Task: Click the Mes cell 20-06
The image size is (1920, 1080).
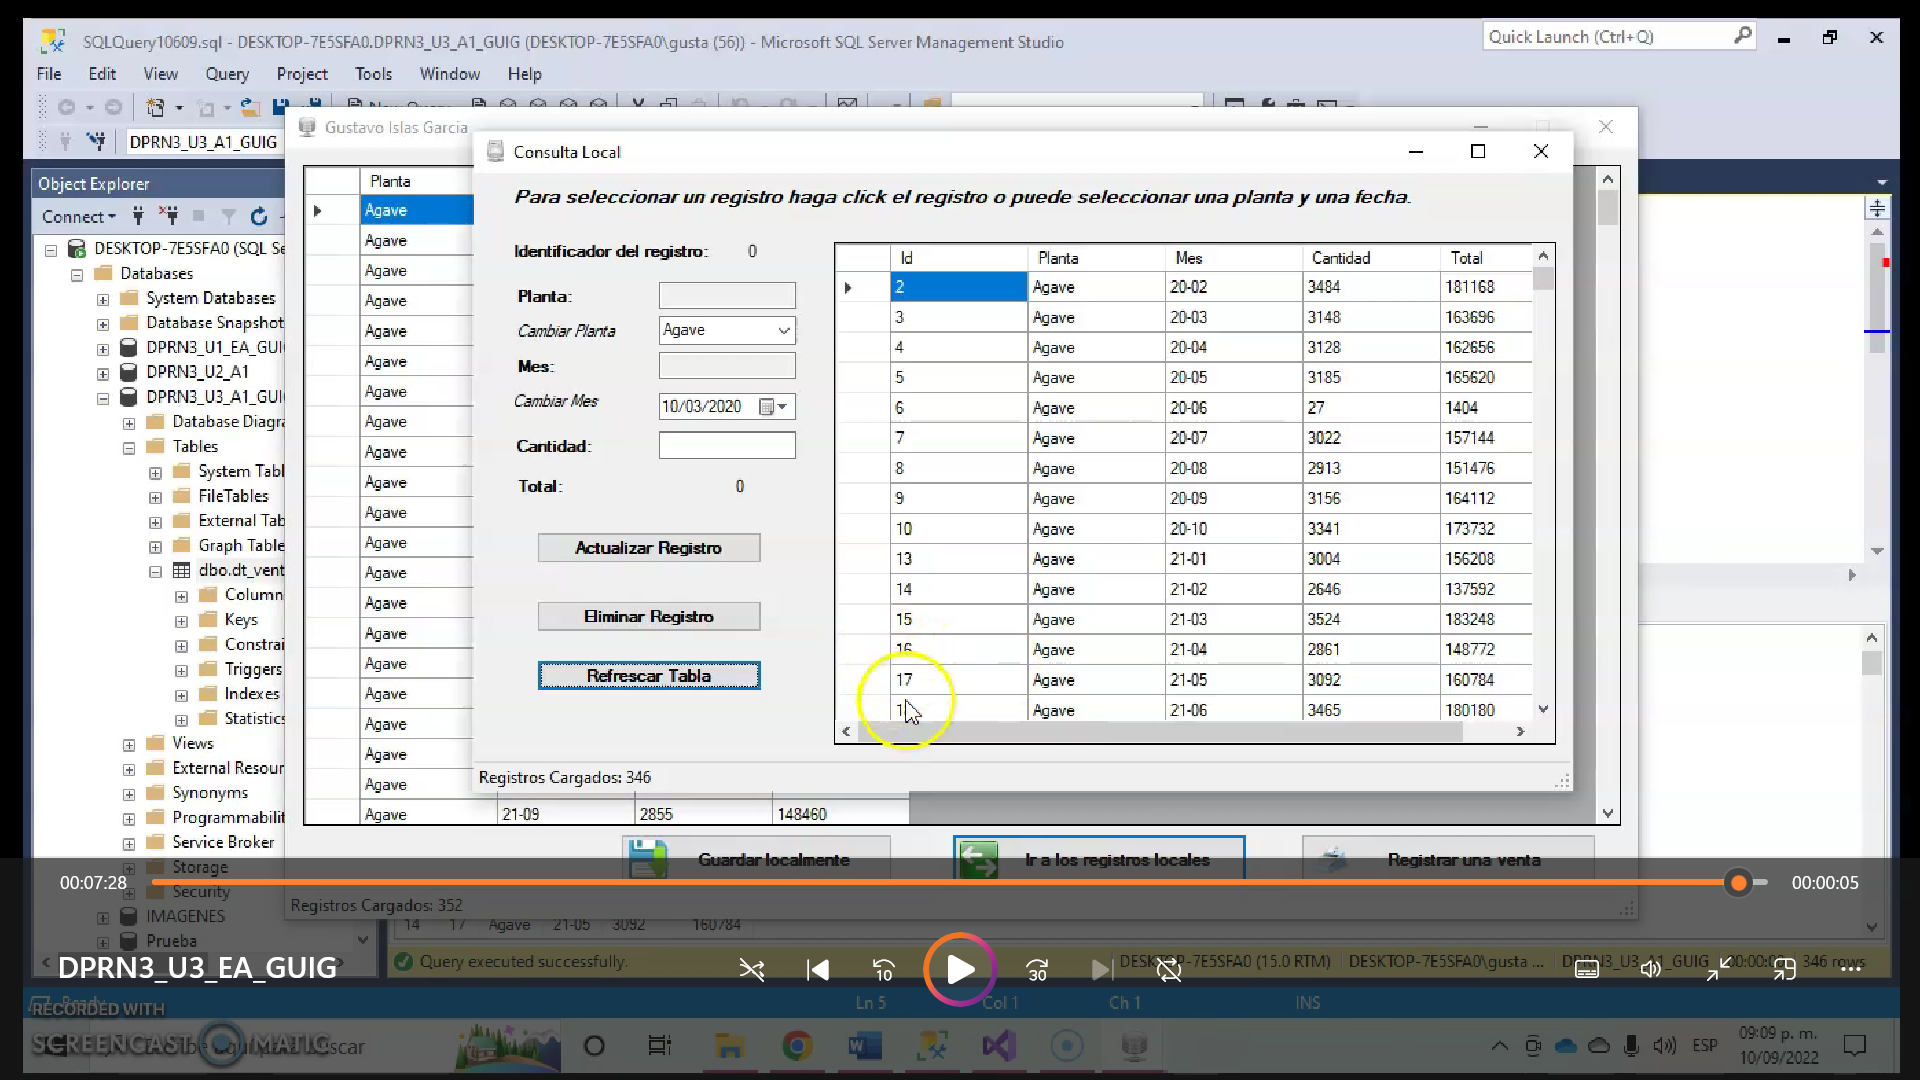Action: [x=1234, y=408]
